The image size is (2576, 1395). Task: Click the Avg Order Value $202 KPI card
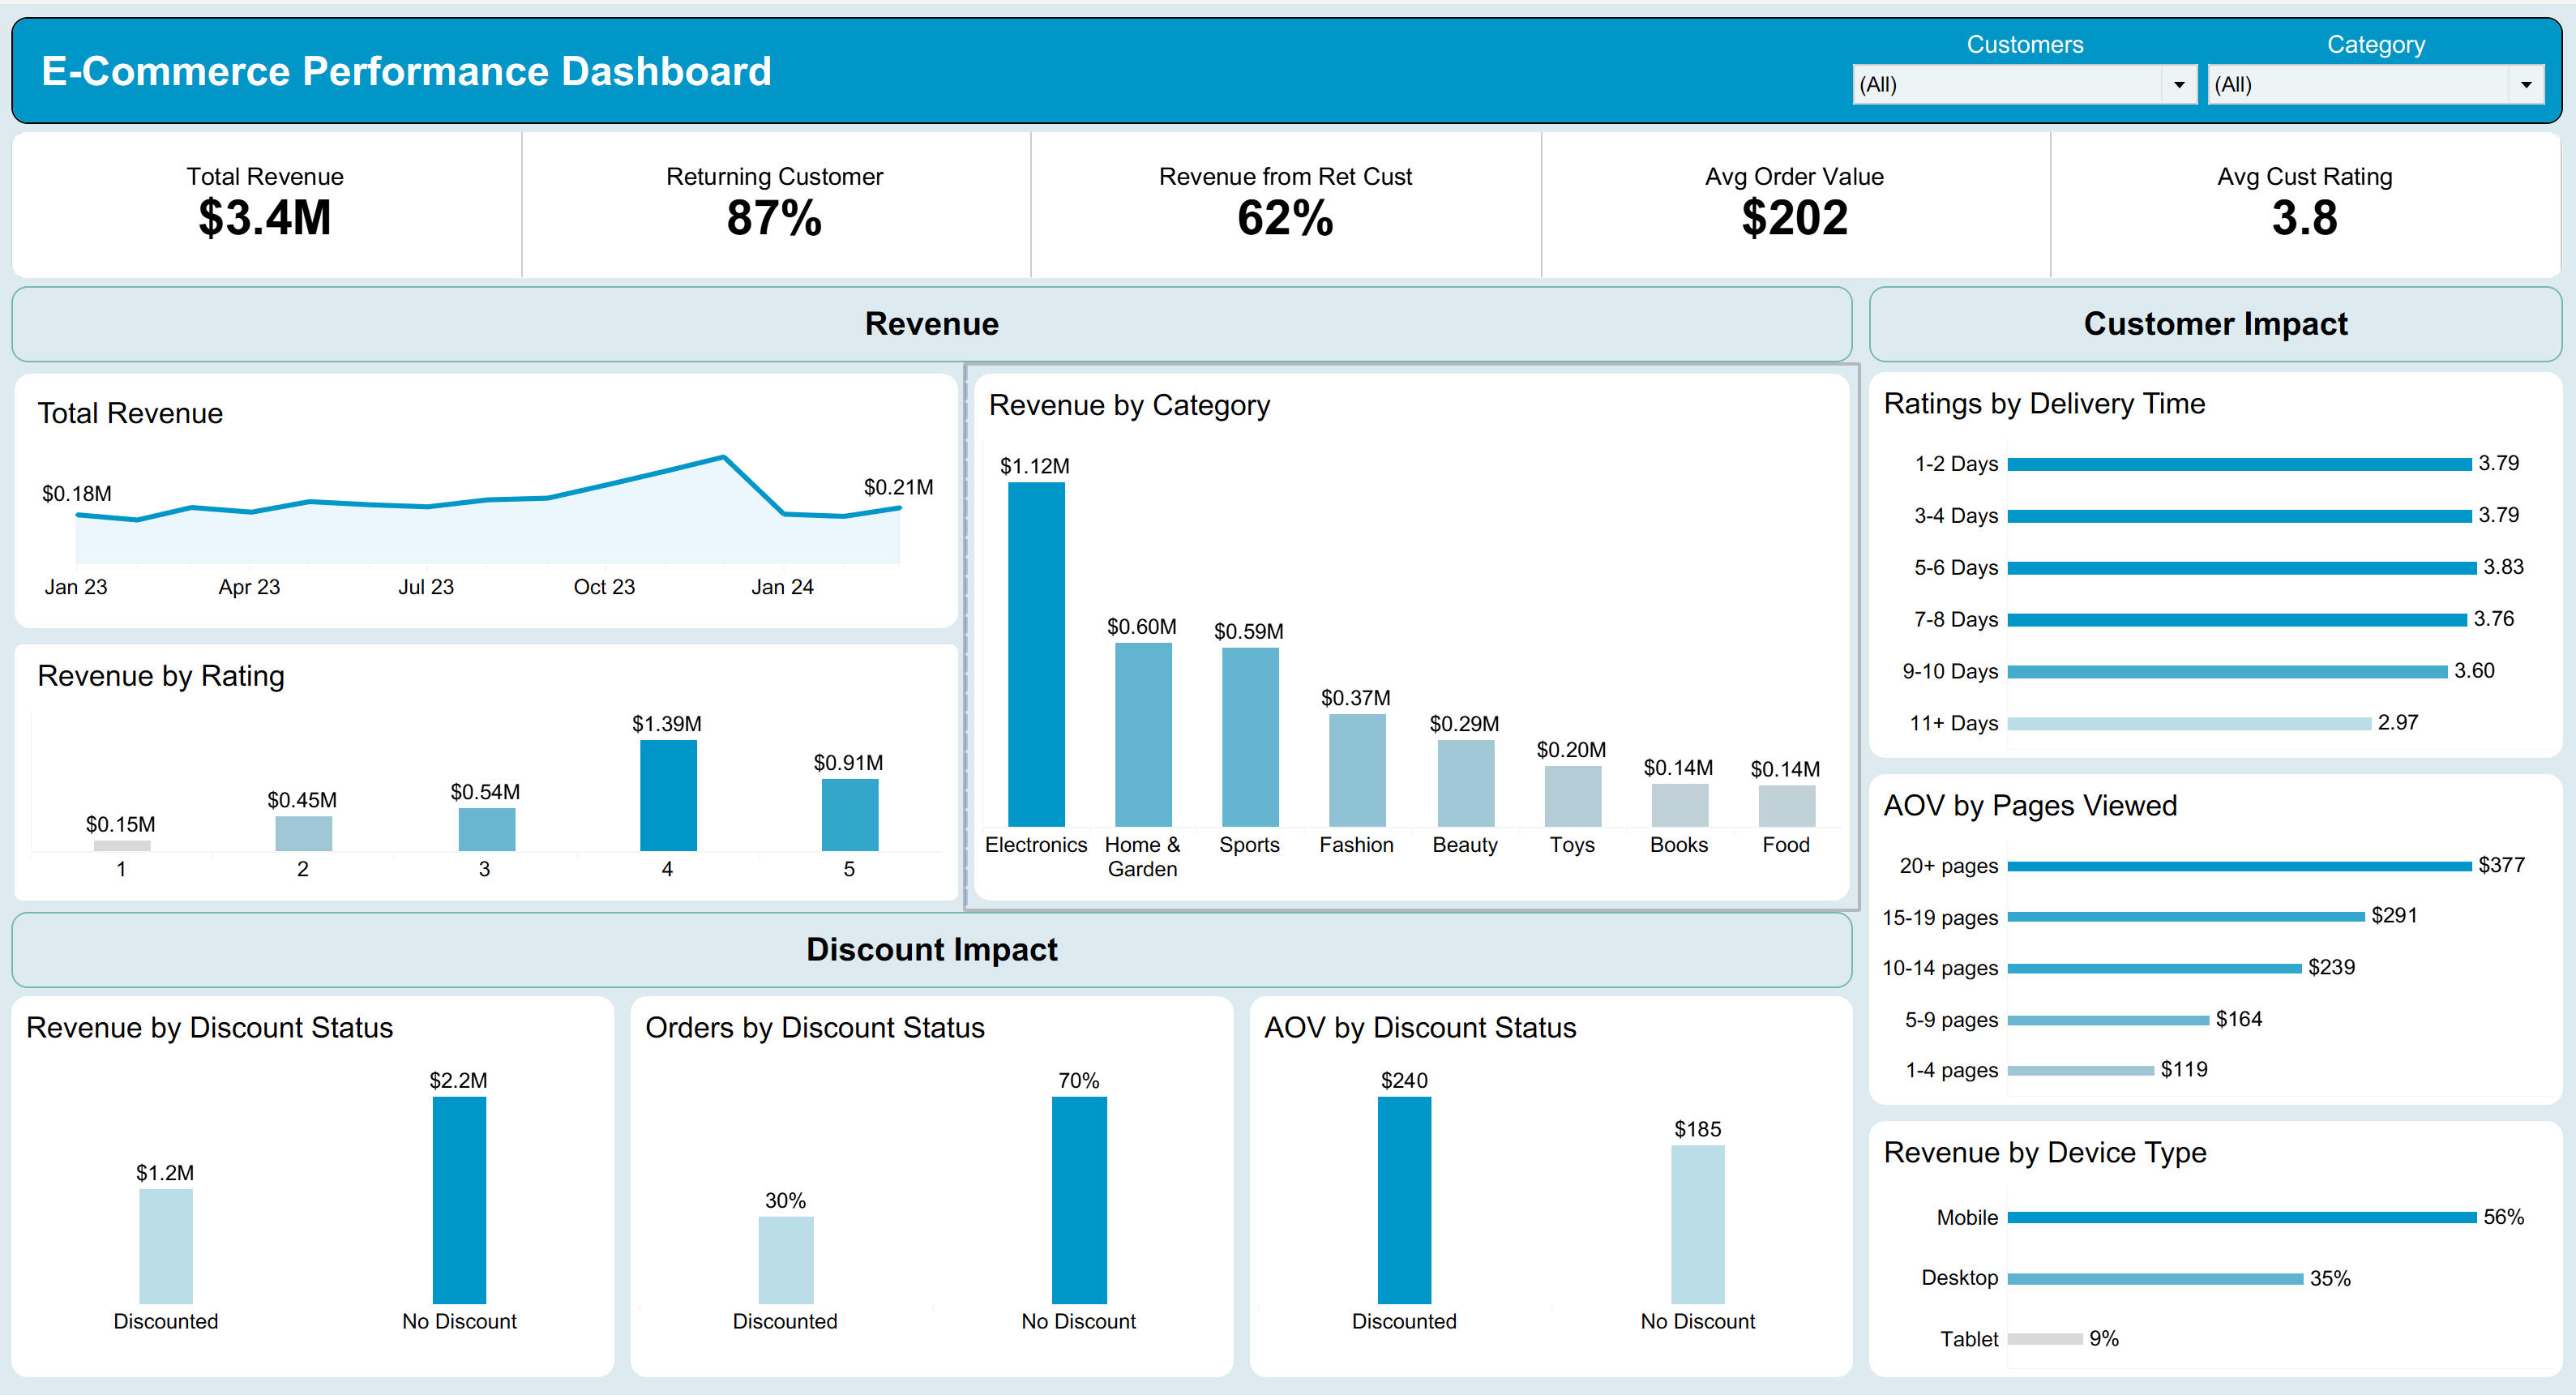tap(1795, 204)
